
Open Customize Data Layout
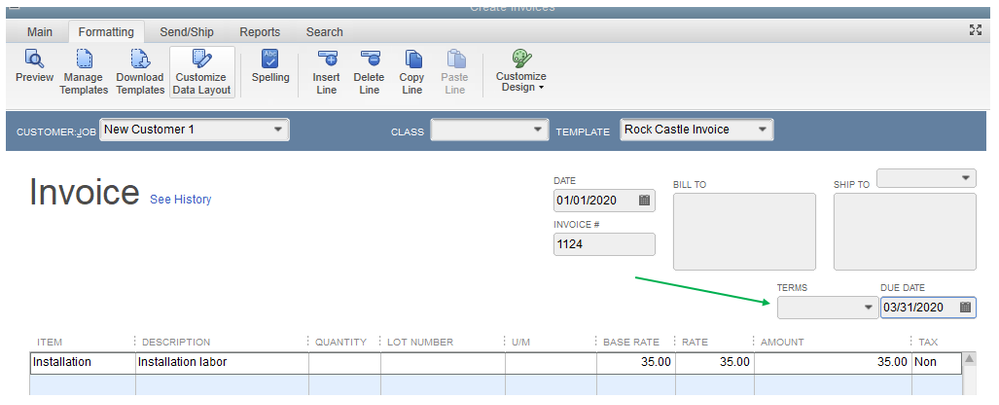pos(203,73)
